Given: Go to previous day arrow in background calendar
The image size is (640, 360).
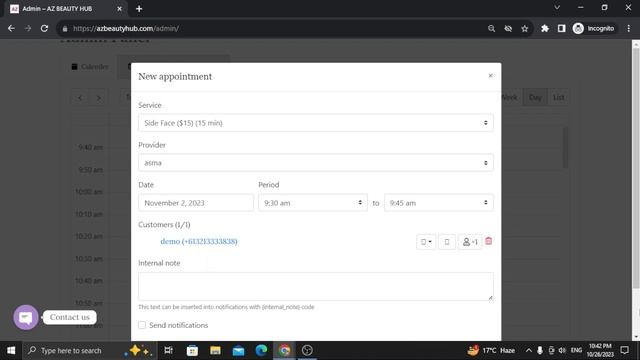Looking at the screenshot, I should coord(80,98).
